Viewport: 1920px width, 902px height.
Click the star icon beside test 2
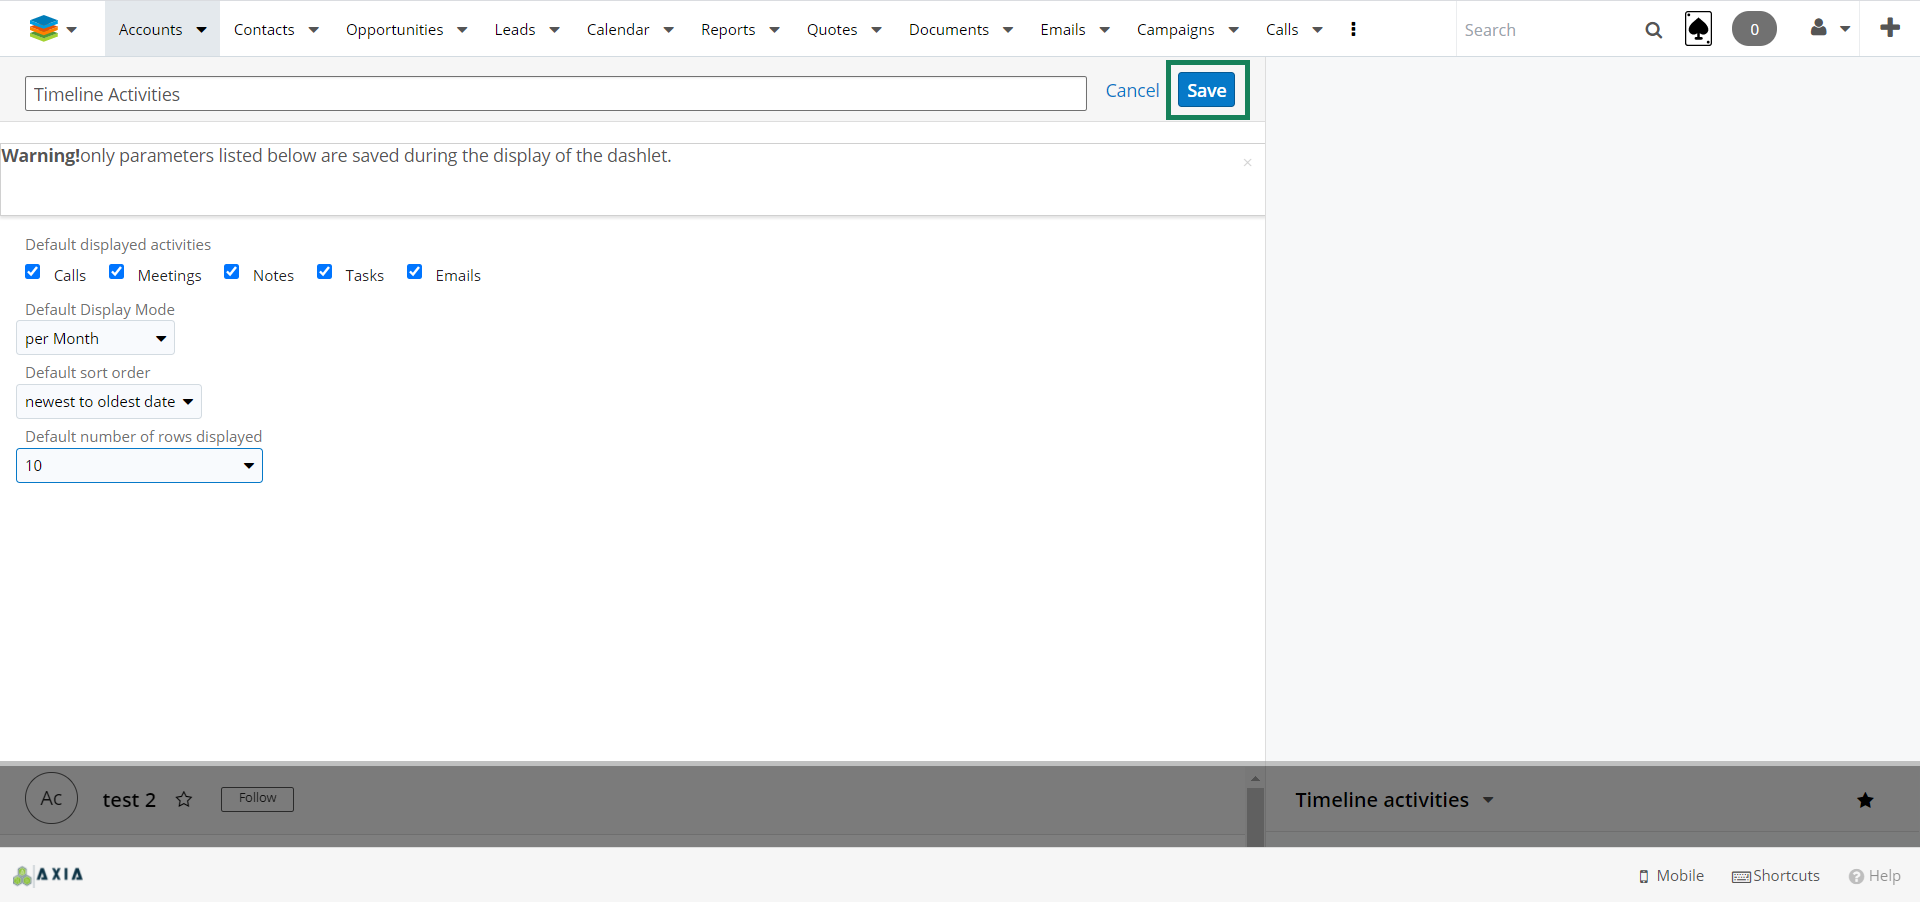[184, 799]
